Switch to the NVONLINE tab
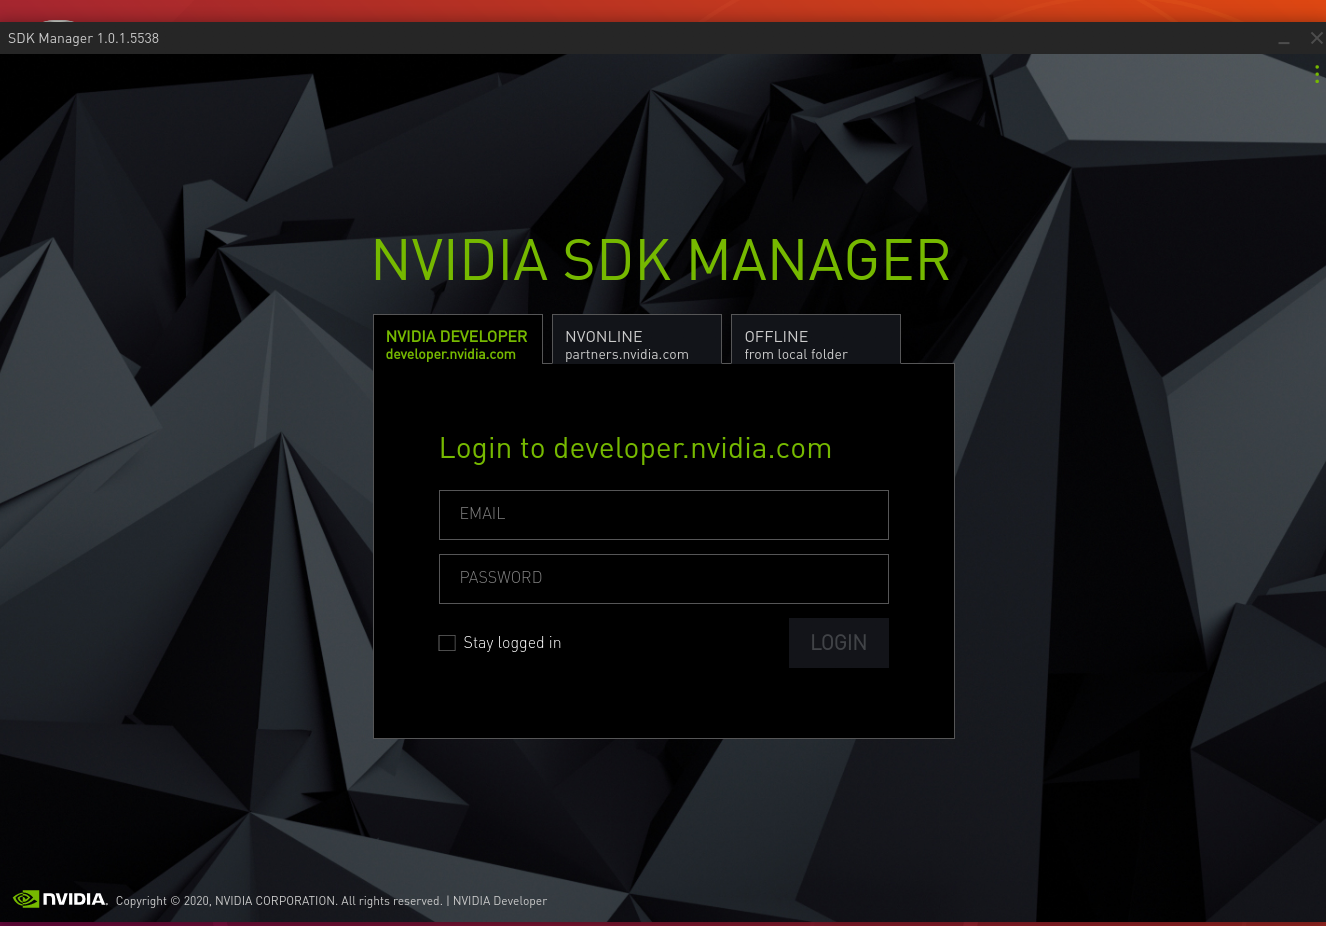Image resolution: width=1326 pixels, height=926 pixels. coord(637,340)
